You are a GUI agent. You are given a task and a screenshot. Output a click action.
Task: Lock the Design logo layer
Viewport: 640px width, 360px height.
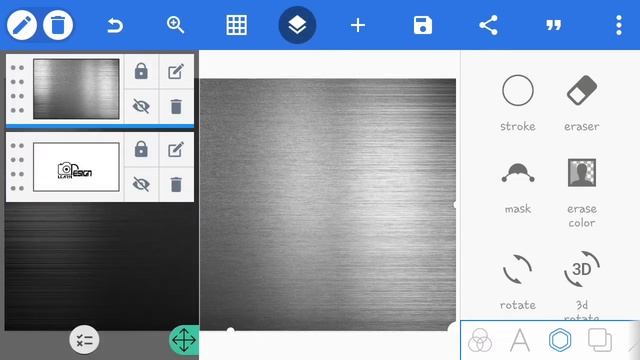(141, 149)
